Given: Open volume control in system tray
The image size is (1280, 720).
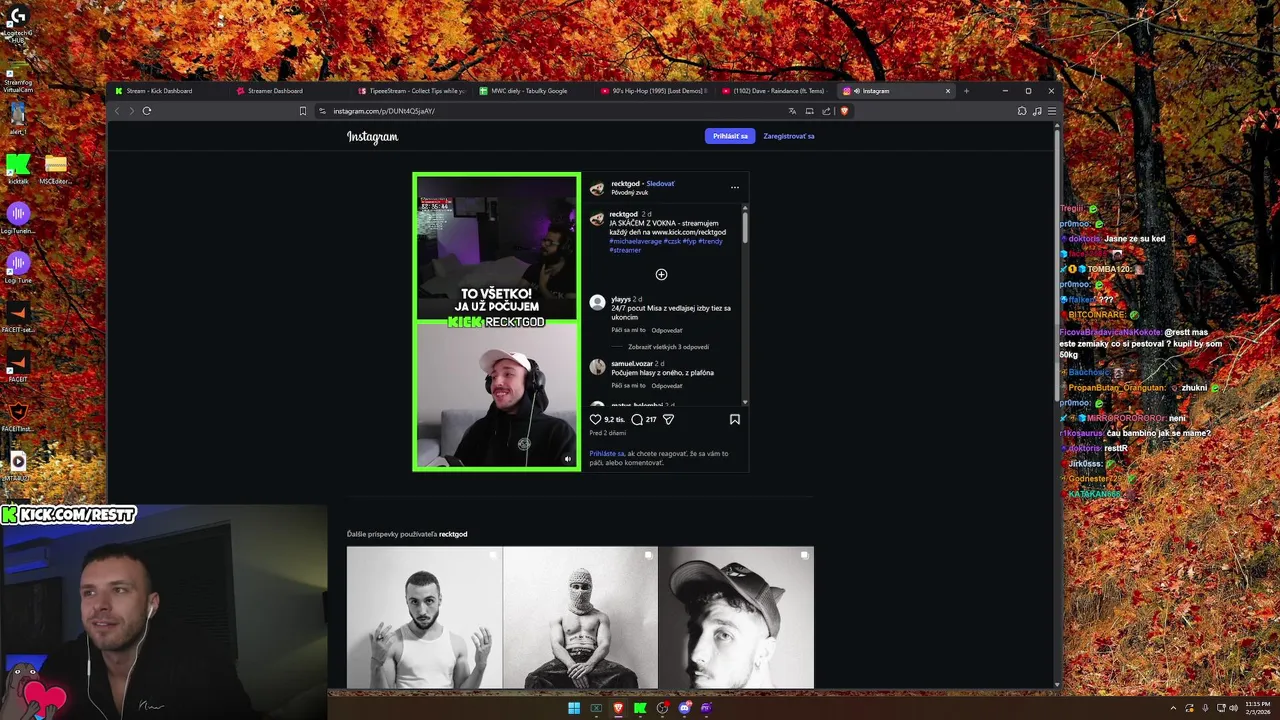Looking at the screenshot, I should click(x=1233, y=708).
